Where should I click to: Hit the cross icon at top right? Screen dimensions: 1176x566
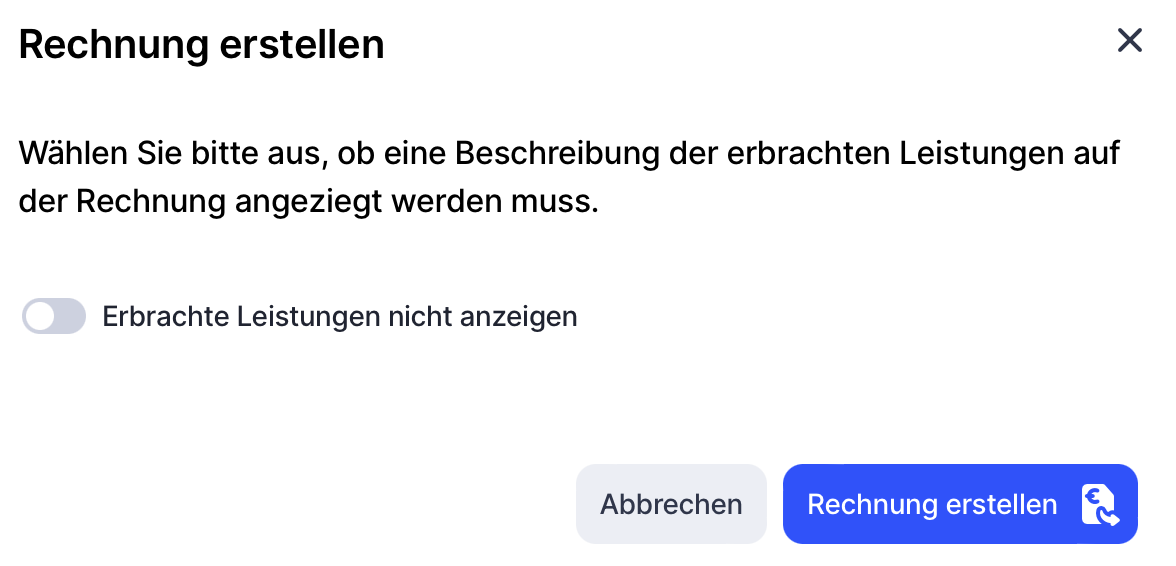1129,41
